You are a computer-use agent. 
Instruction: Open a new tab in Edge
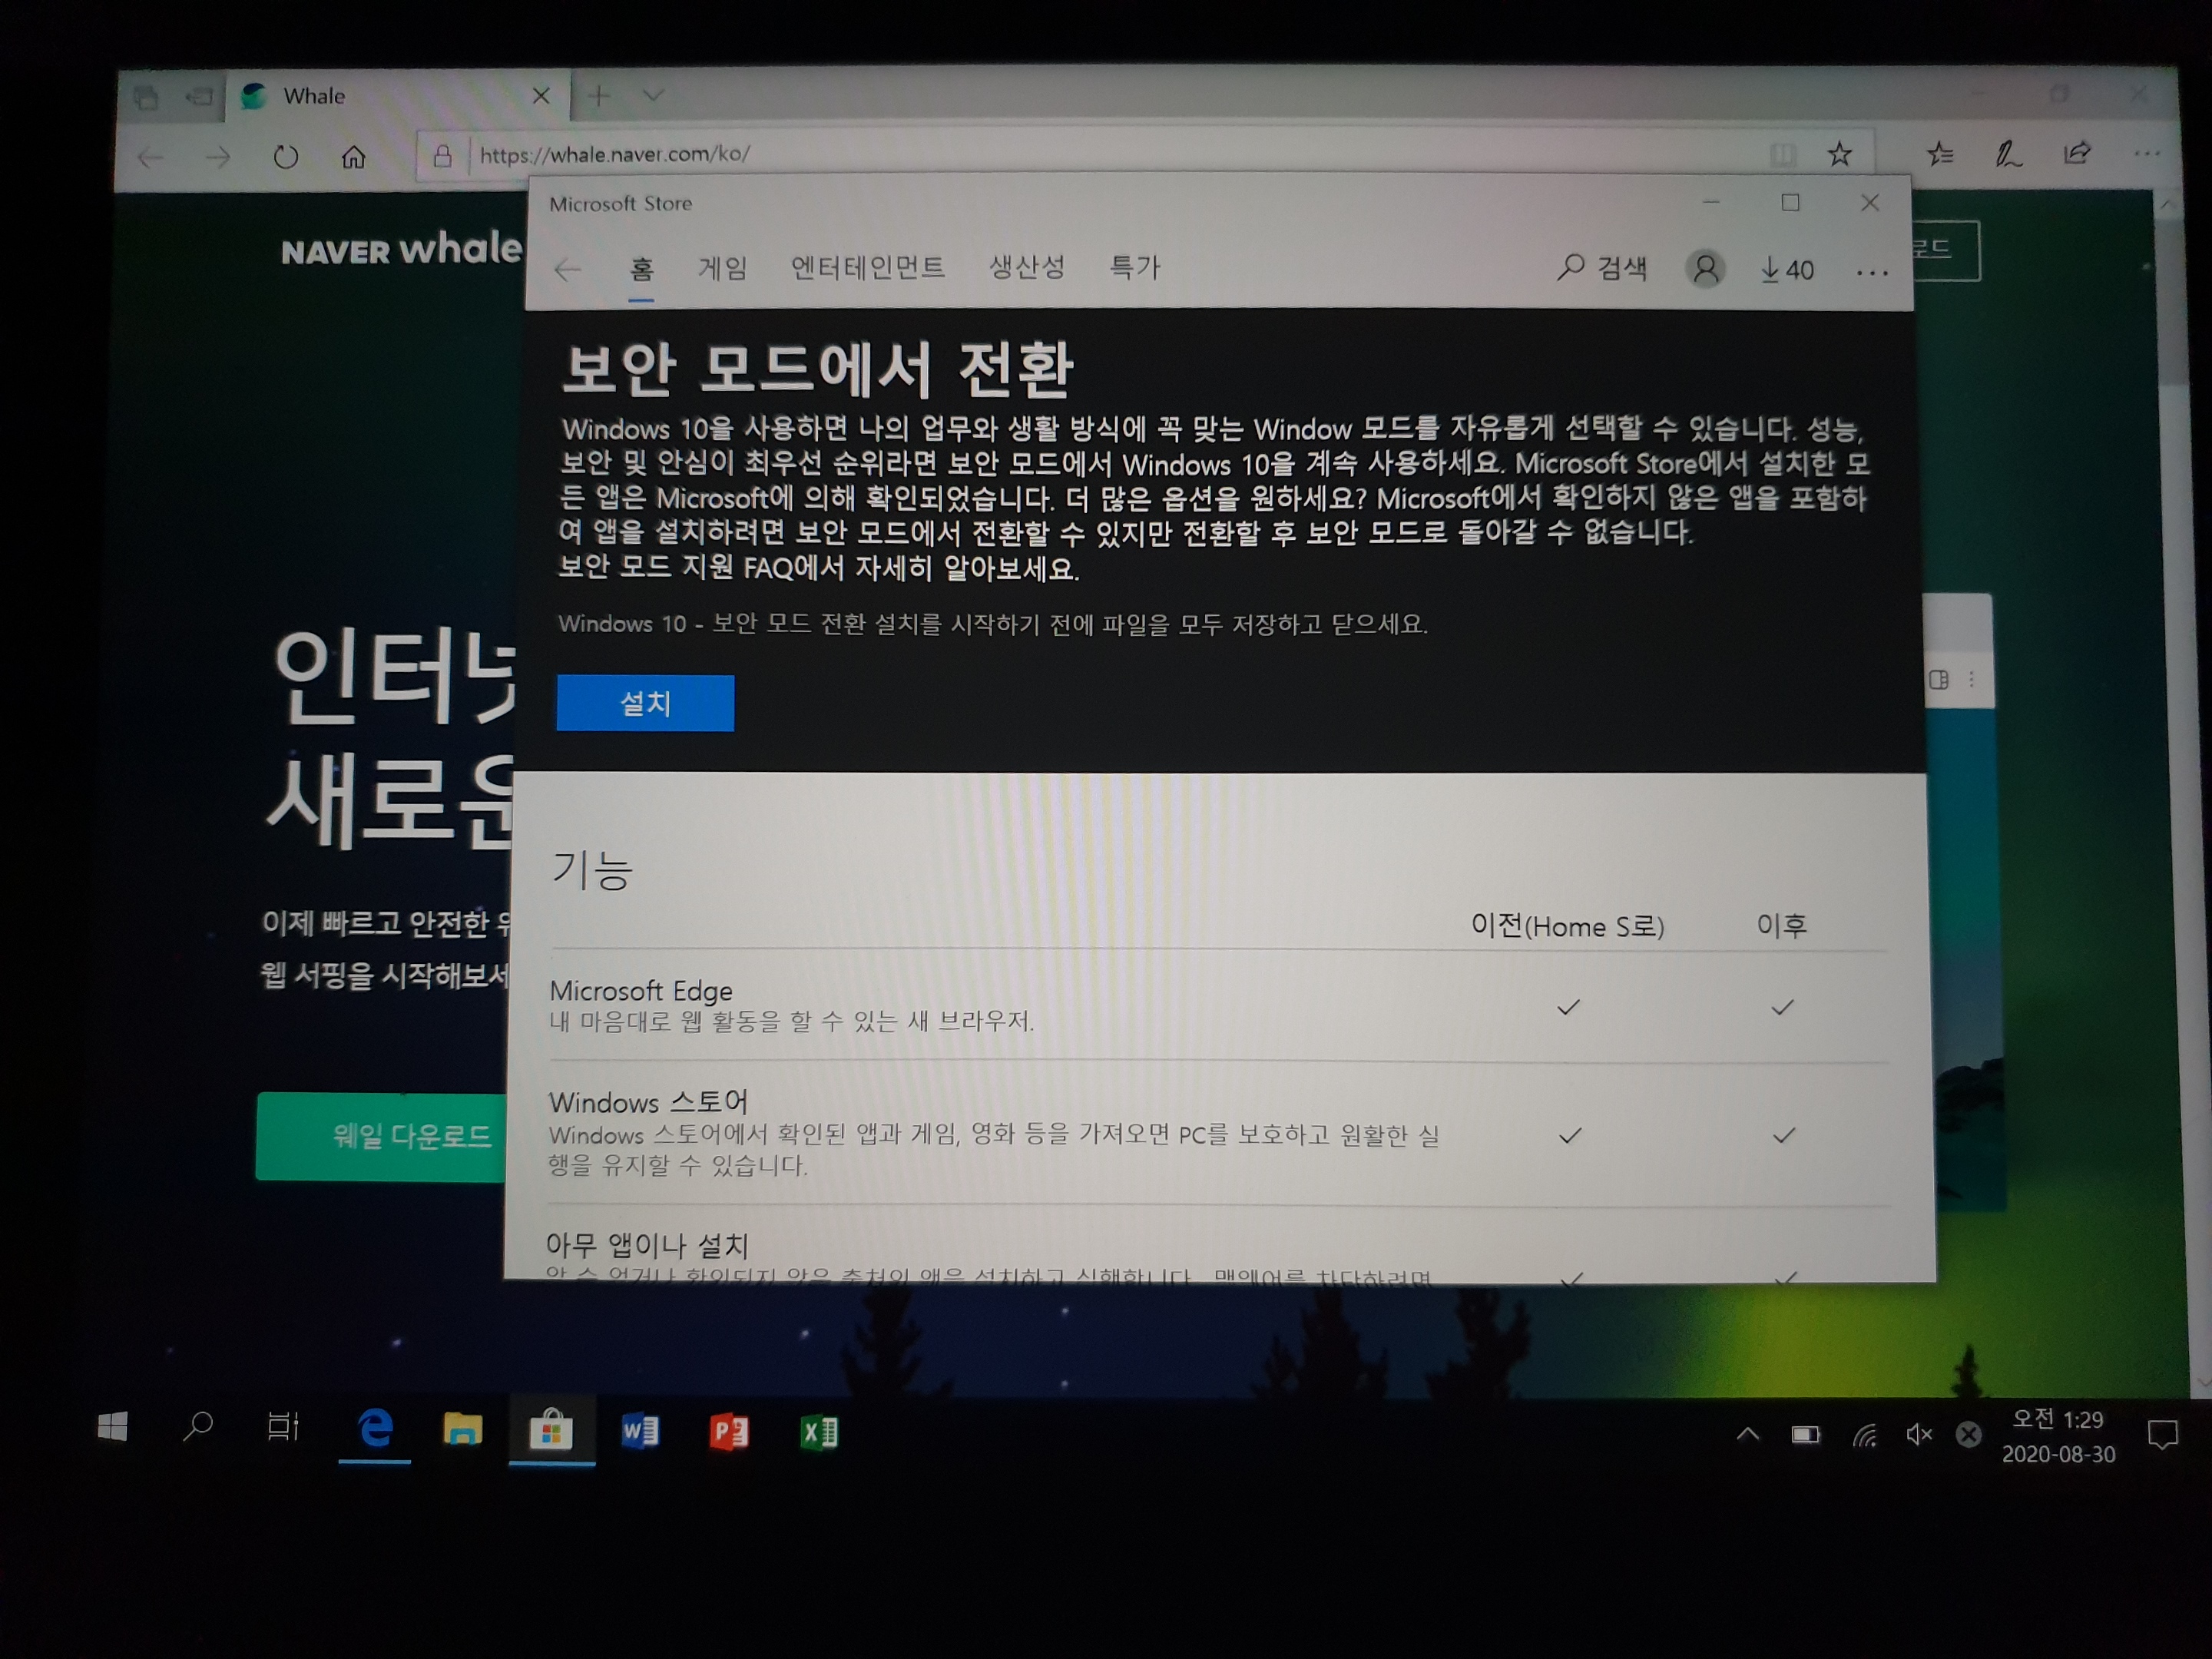(x=599, y=96)
